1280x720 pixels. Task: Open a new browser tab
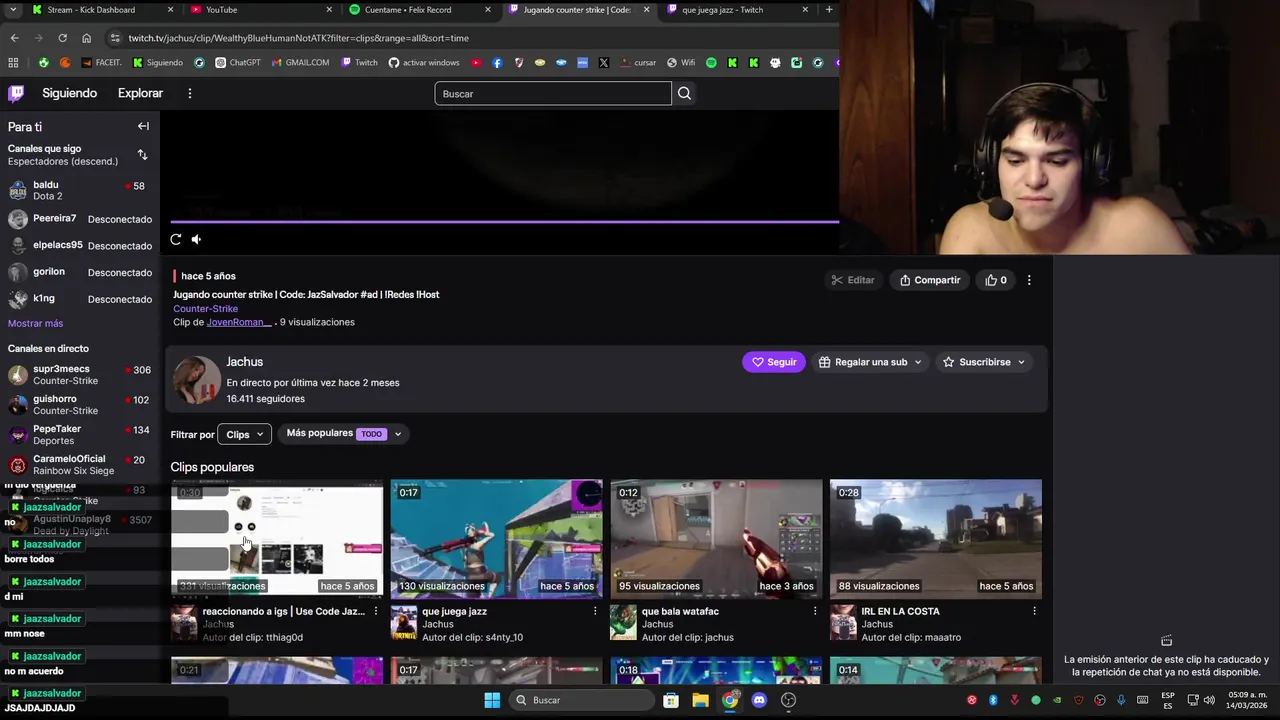pos(829,10)
